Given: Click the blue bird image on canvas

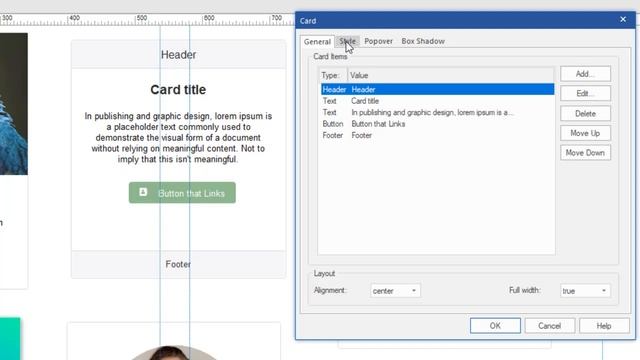Looking at the screenshot, I should coord(13,104).
